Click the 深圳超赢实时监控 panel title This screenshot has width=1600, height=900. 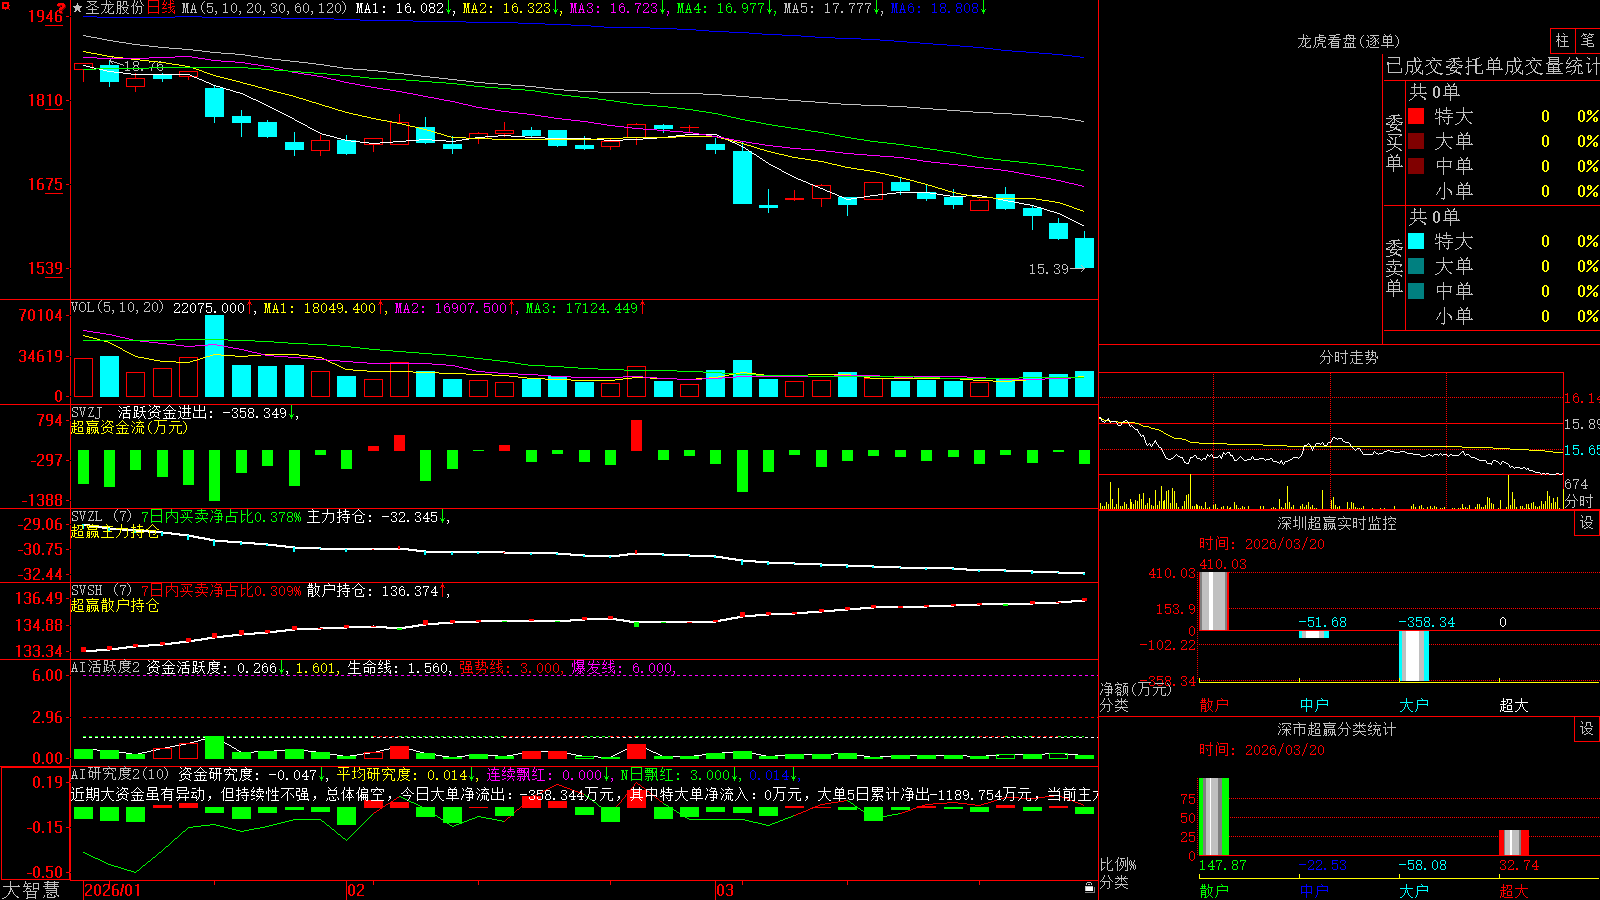(1337, 523)
